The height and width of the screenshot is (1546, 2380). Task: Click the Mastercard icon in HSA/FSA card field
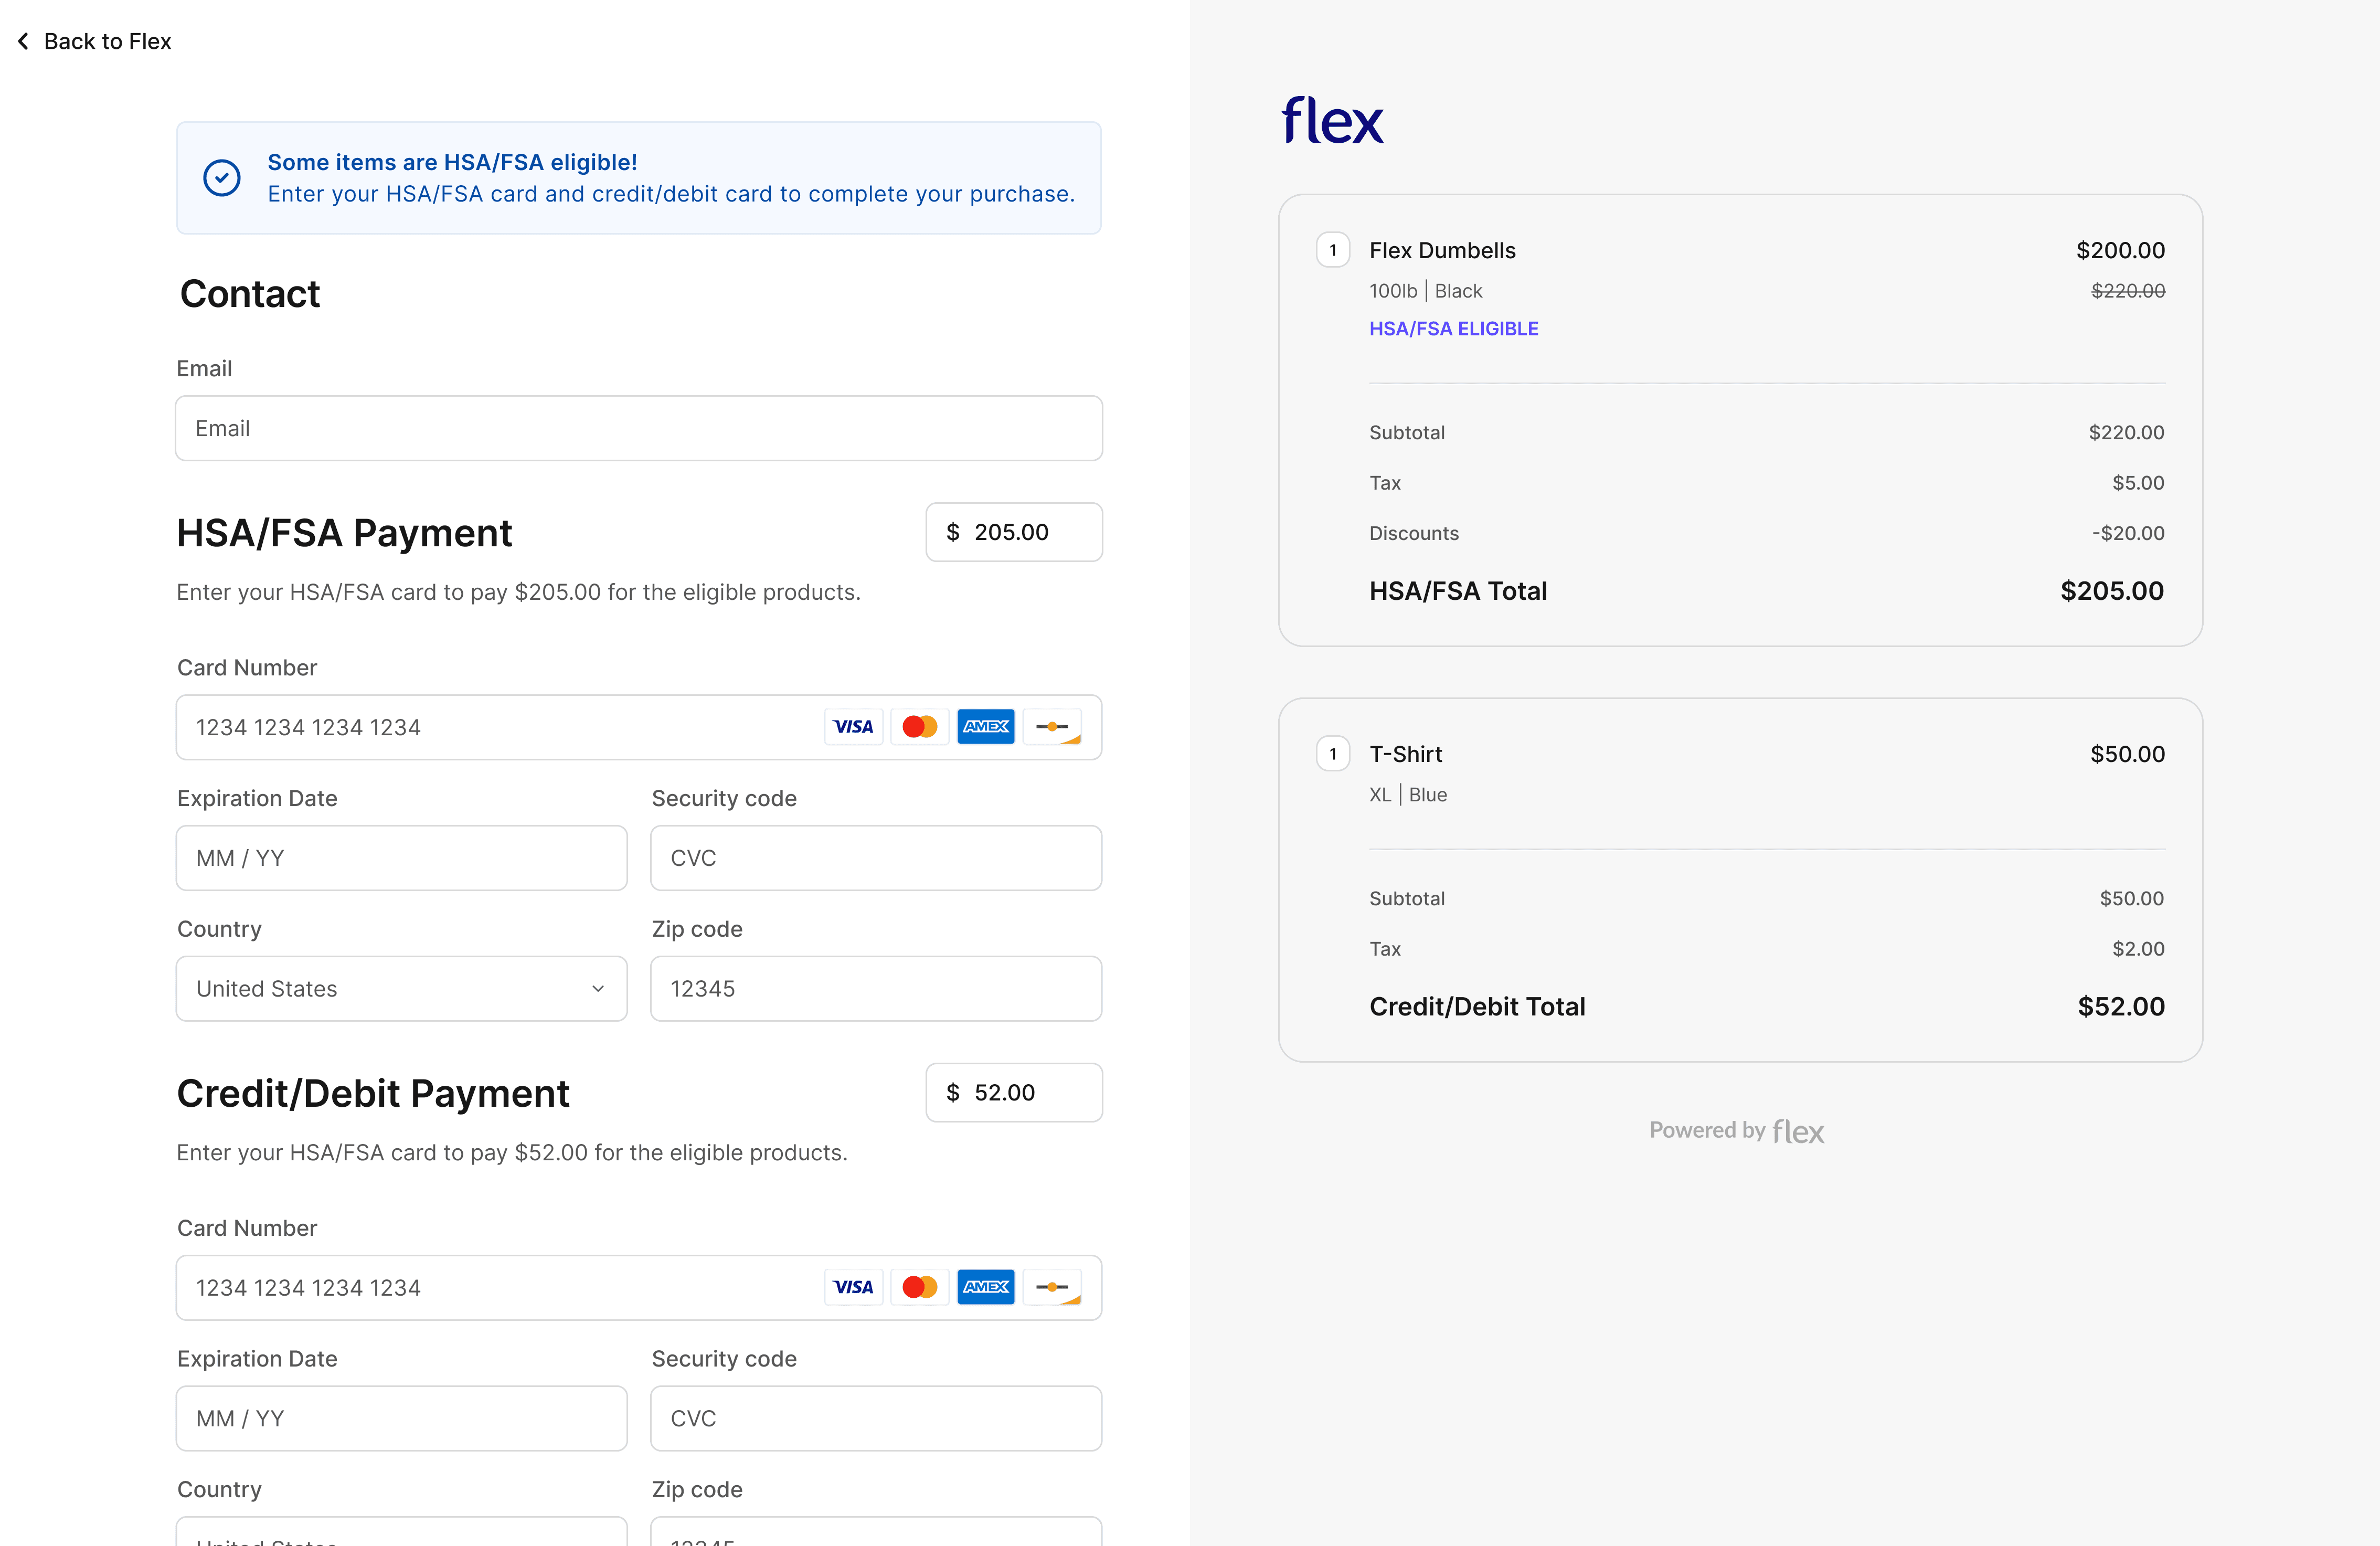919,727
